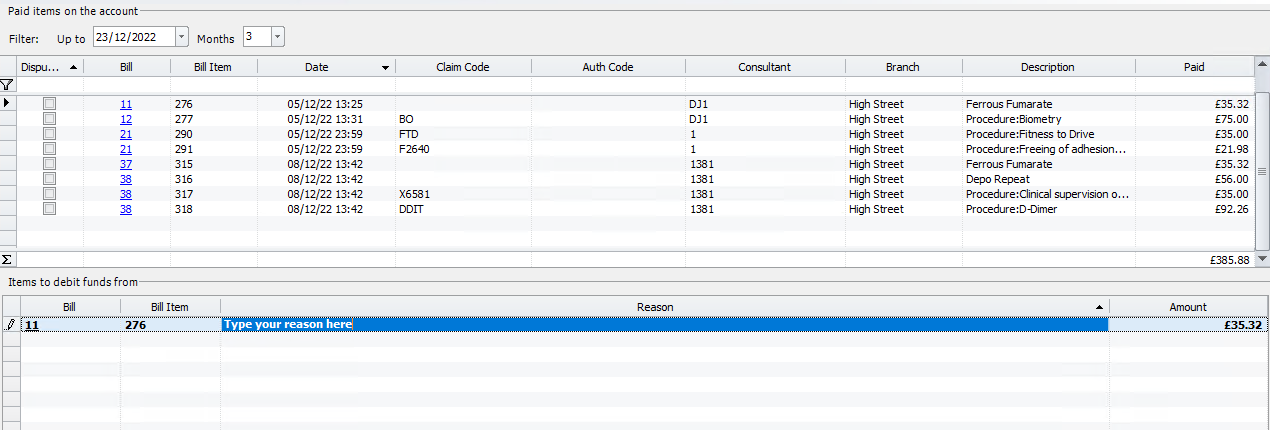Screen dimensions: 1270x430
Task: Click the sum sigma icon in footer row
Action: 8,259
